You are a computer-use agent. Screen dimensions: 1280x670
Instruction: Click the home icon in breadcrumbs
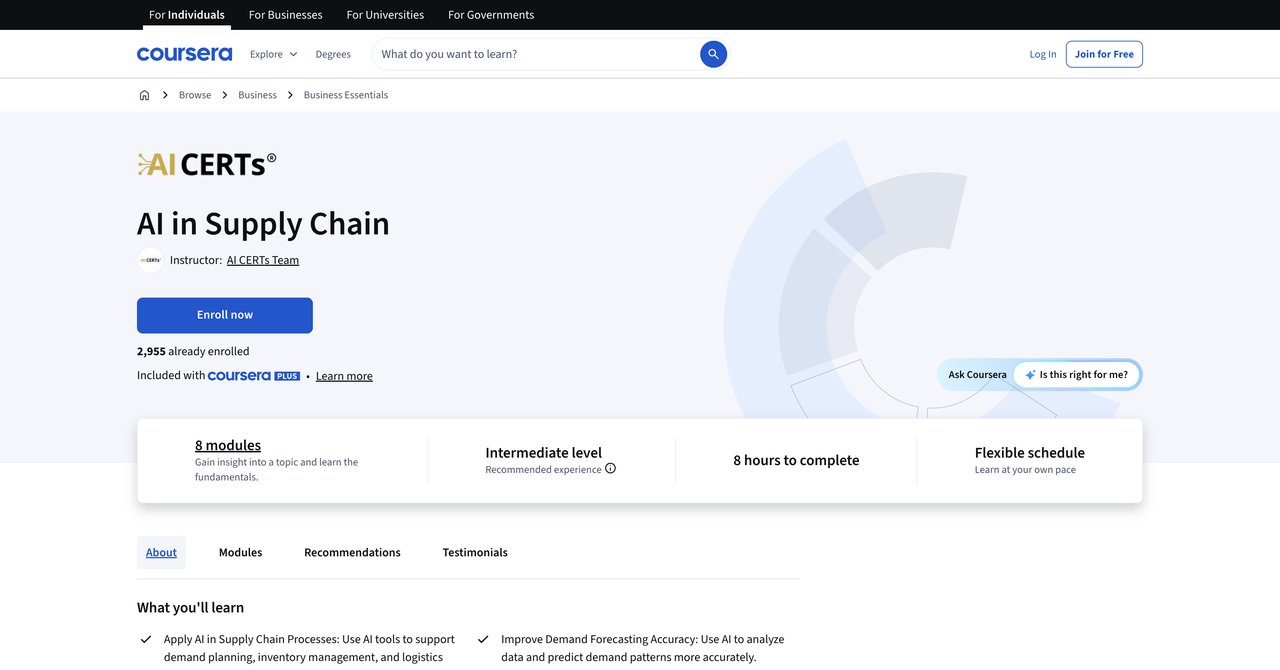[x=144, y=95]
